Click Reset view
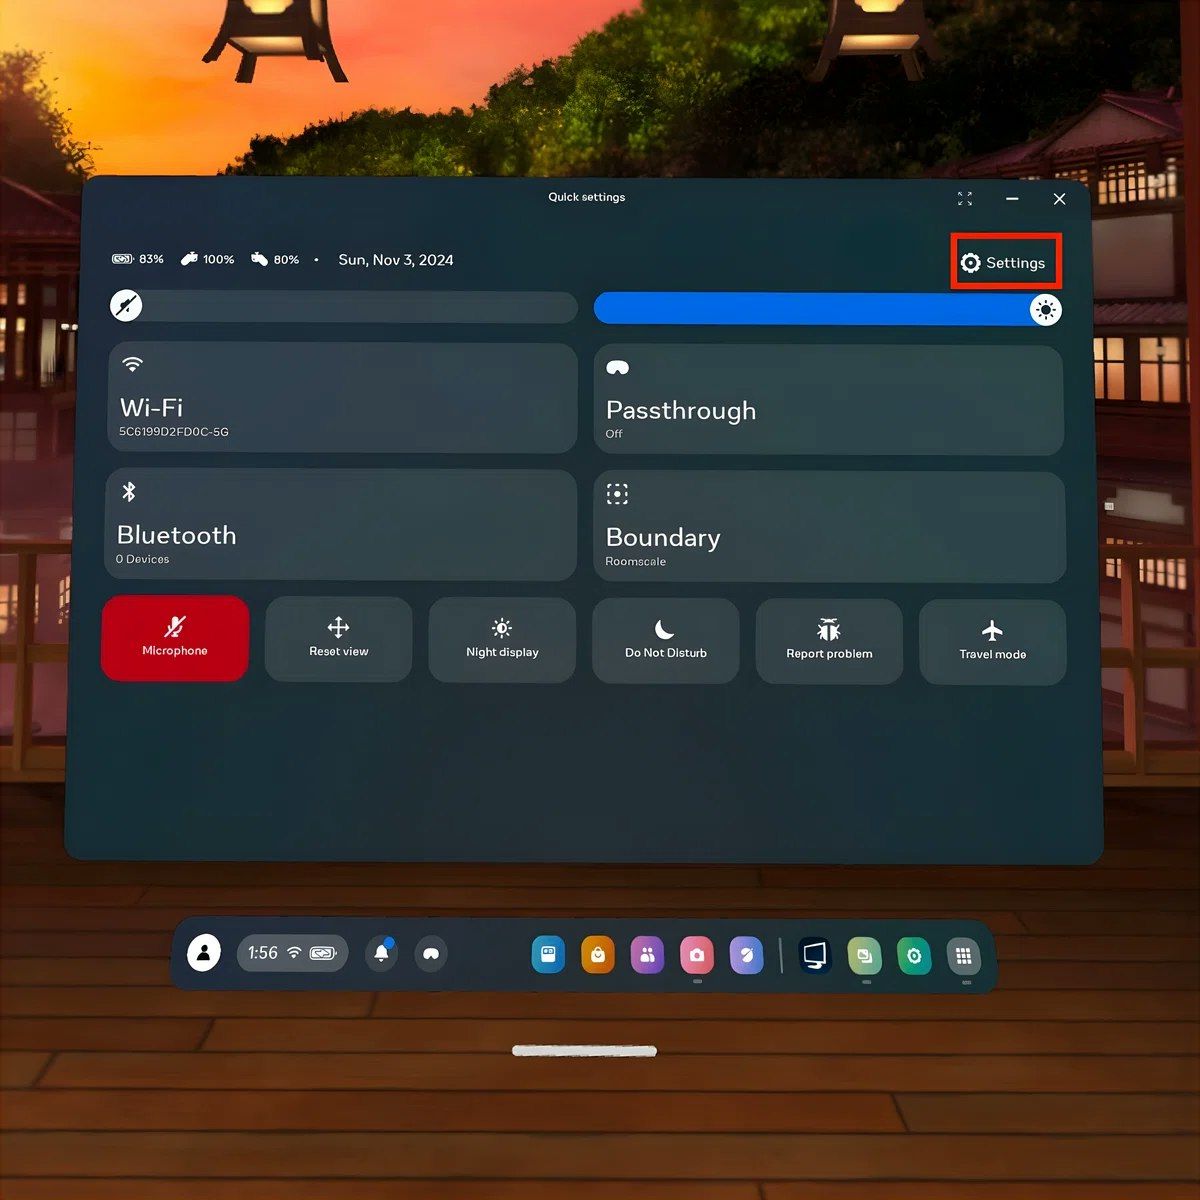Viewport: 1200px width, 1200px height. point(338,639)
